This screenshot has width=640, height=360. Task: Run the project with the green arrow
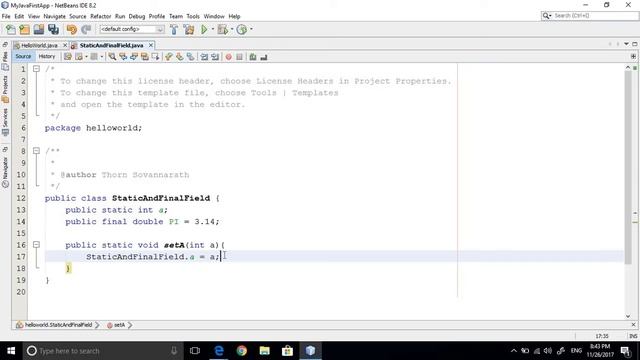(204, 29)
